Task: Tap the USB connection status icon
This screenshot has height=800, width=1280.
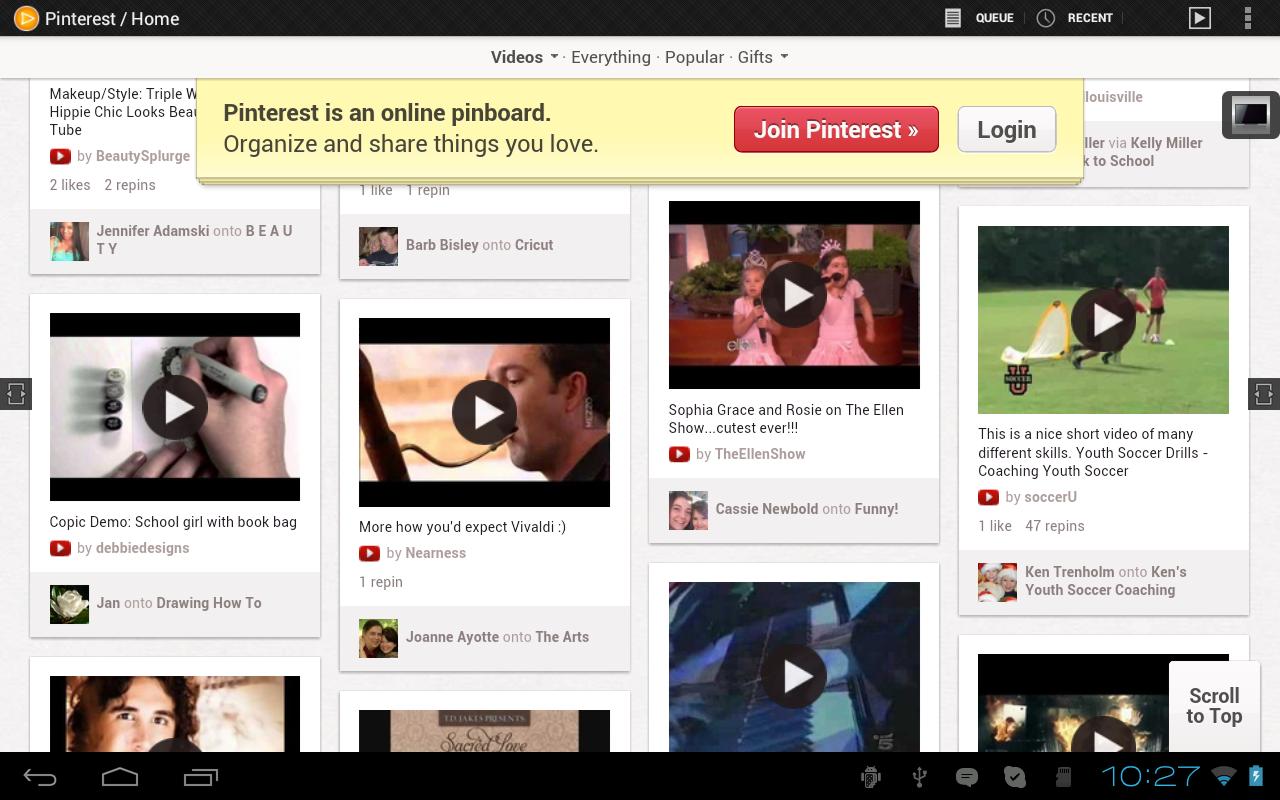Action: tap(919, 777)
